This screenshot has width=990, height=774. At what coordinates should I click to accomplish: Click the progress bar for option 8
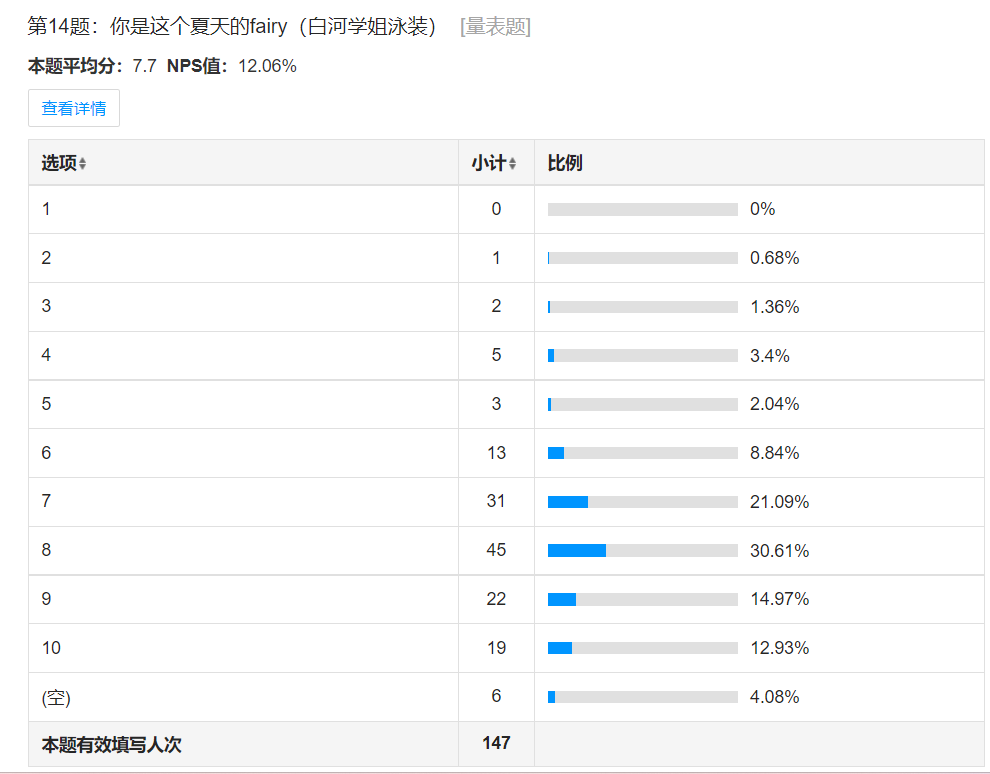pyautogui.click(x=642, y=551)
